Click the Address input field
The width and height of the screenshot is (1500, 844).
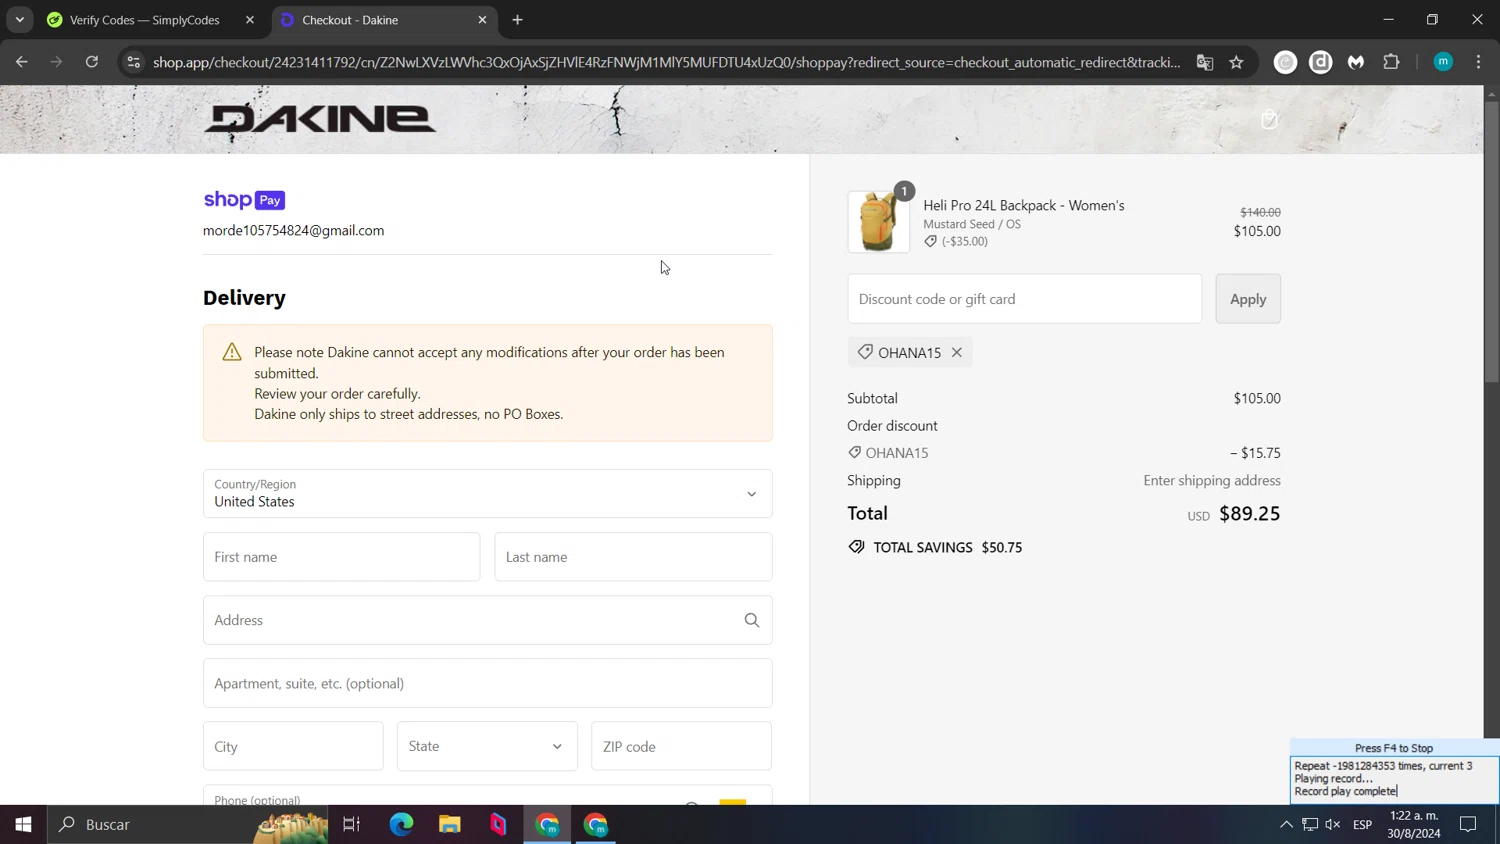click(487, 620)
